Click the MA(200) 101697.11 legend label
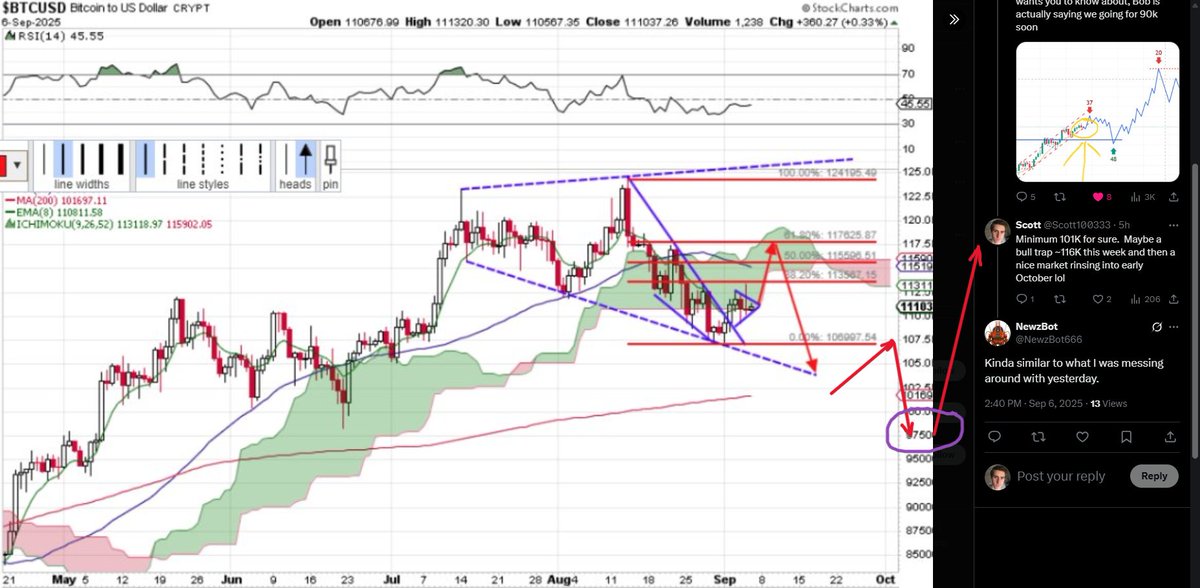Image resolution: width=1200 pixels, height=588 pixels. click(59, 201)
